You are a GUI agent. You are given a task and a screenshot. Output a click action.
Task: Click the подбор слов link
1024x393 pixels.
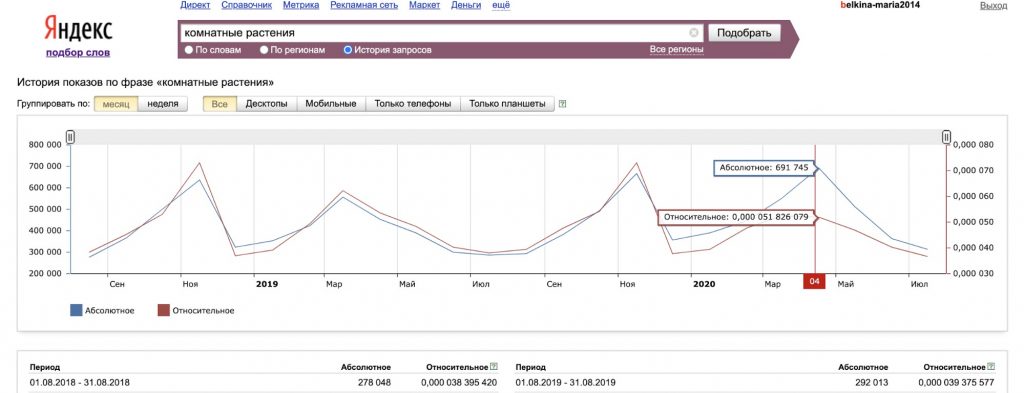tap(78, 53)
